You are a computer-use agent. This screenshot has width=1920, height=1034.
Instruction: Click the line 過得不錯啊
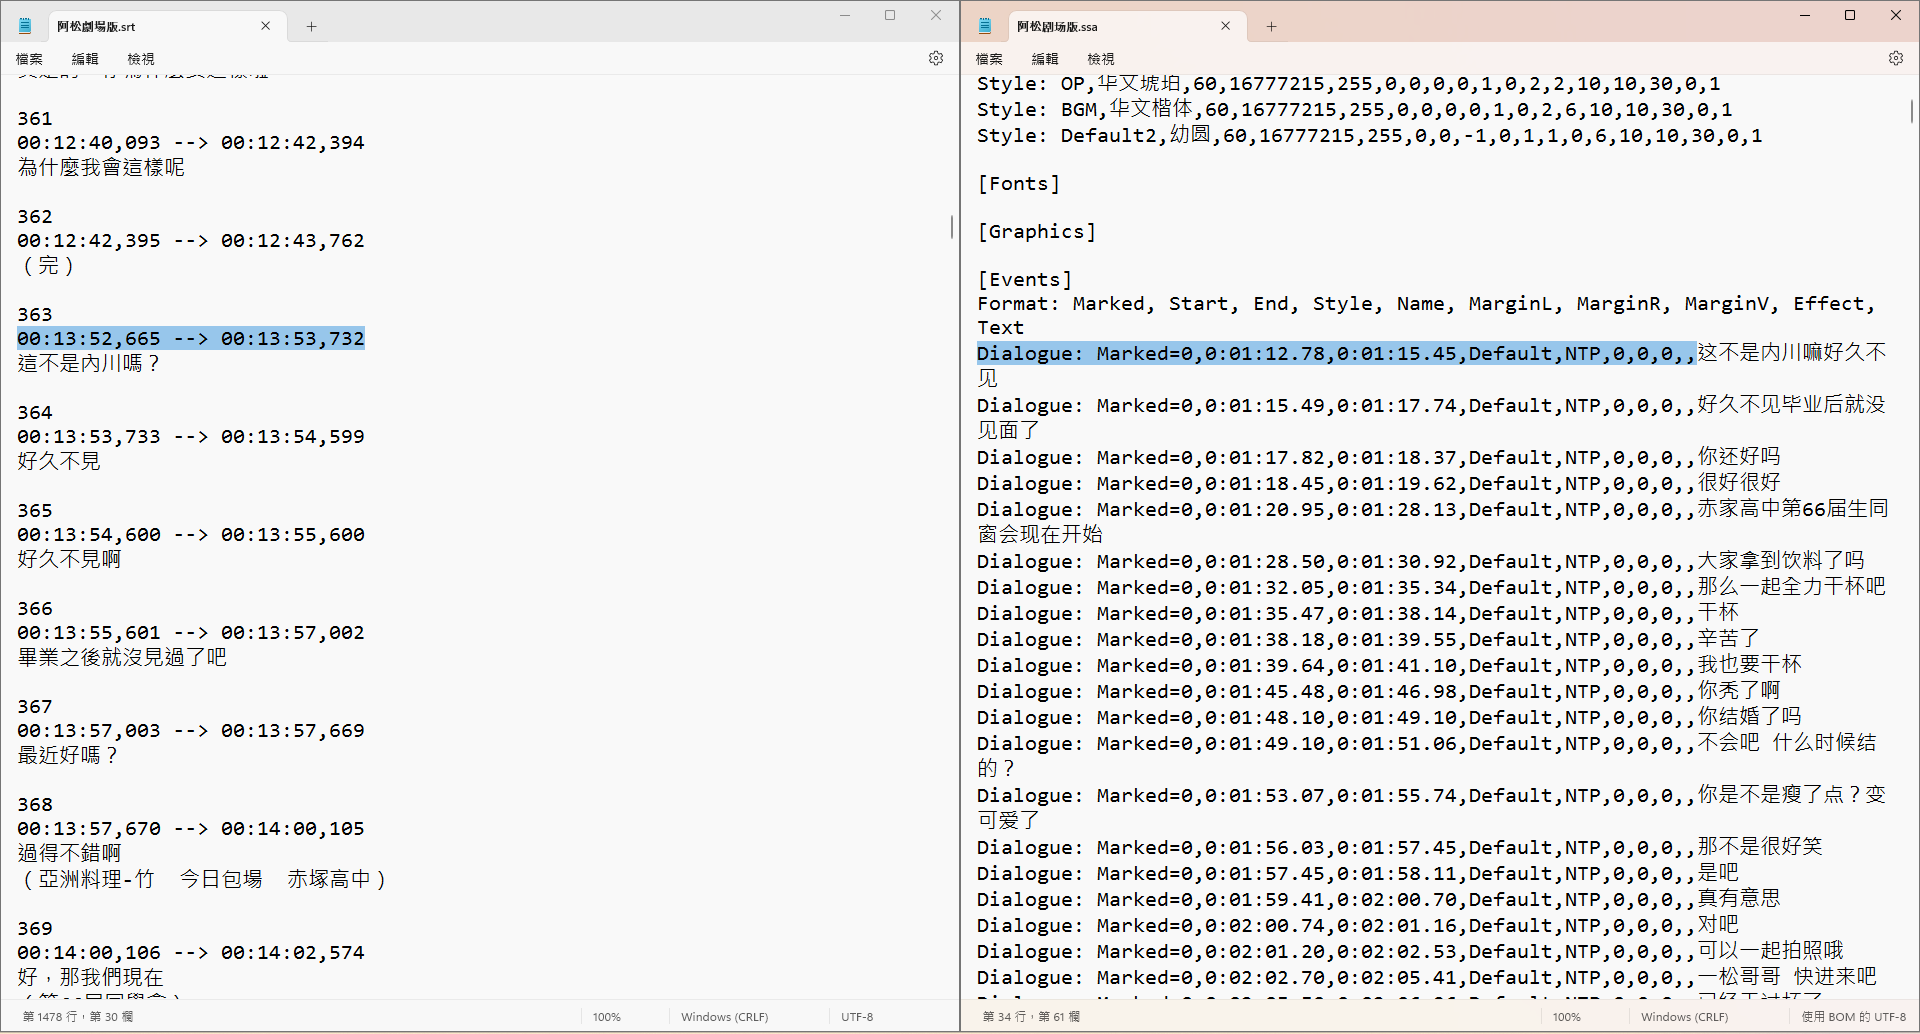tap(69, 853)
